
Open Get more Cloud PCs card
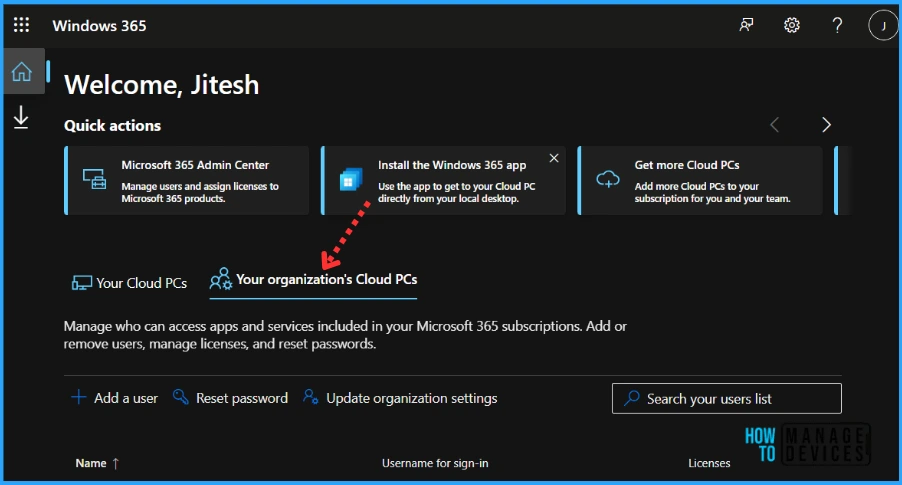click(x=700, y=181)
